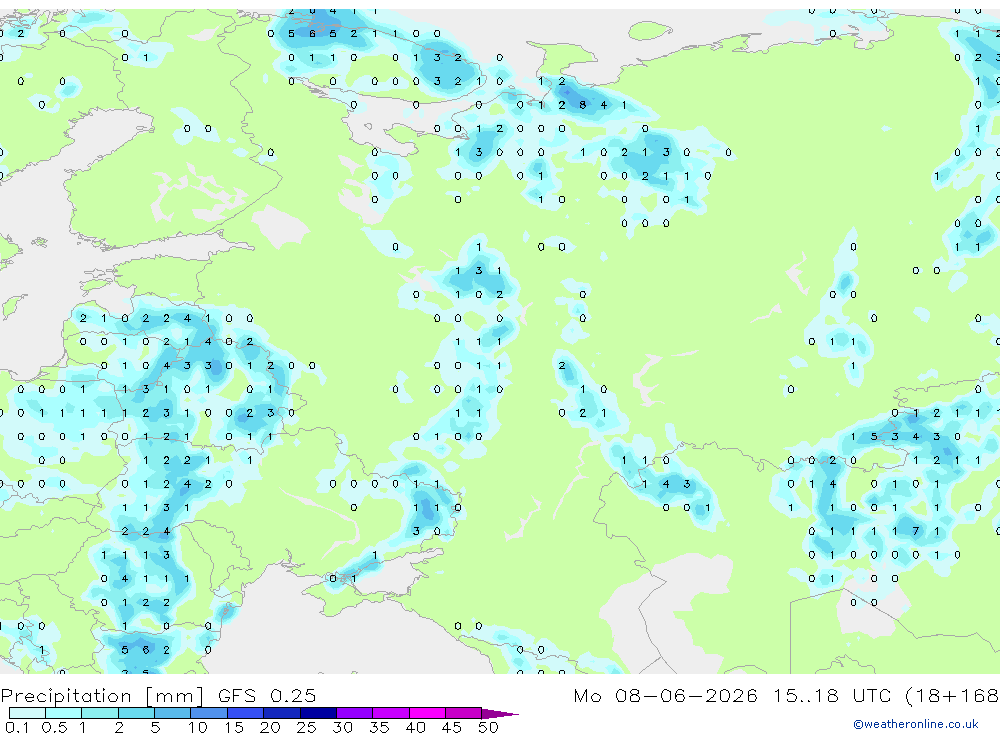The image size is (1000, 733).
Task: Pick the 45–50 mm legend color swatch
Action: click(x=464, y=713)
